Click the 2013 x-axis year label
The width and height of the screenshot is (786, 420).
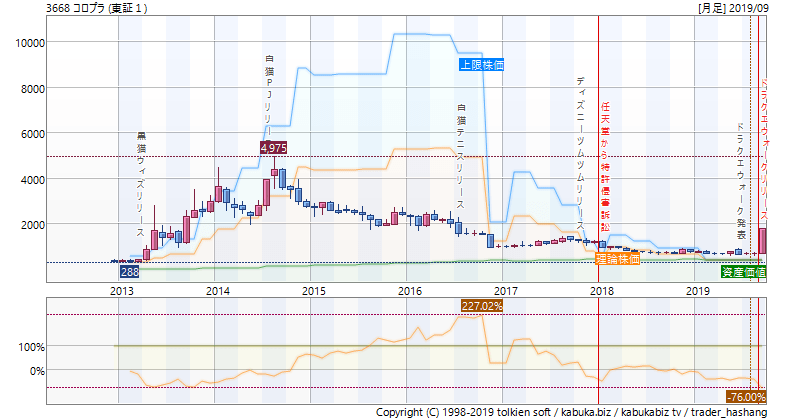pos(122,291)
